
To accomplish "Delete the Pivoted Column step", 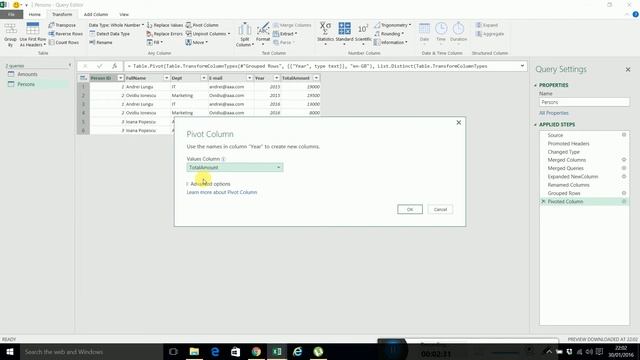I will [x=543, y=201].
